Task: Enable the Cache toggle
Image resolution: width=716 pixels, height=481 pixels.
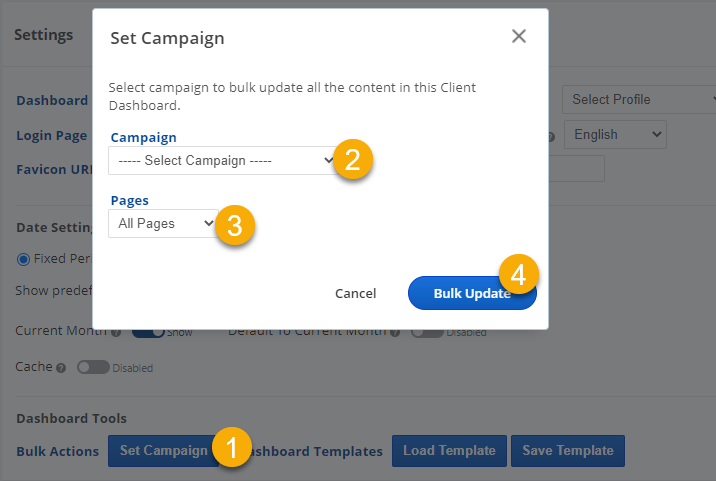Action: coord(93,367)
